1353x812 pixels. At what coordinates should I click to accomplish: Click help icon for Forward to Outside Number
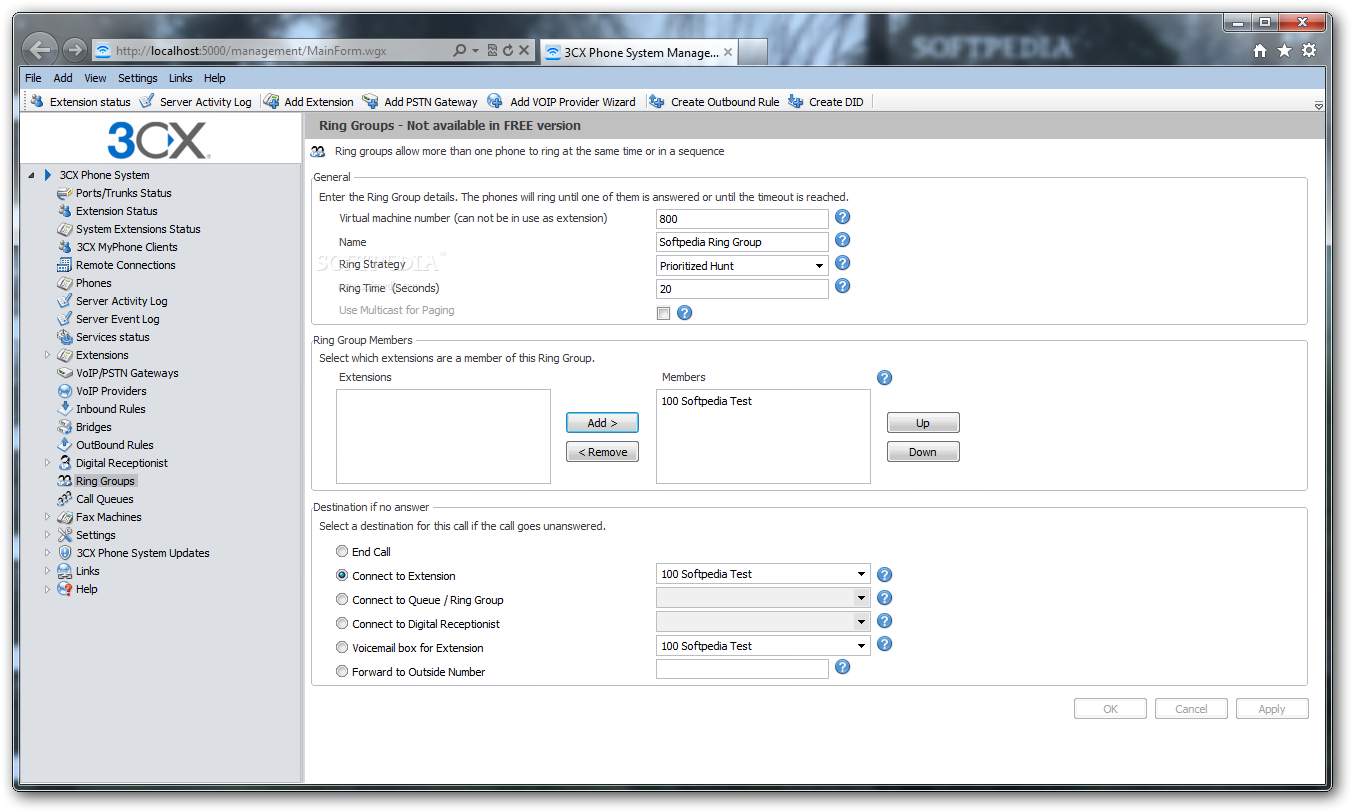click(x=842, y=667)
